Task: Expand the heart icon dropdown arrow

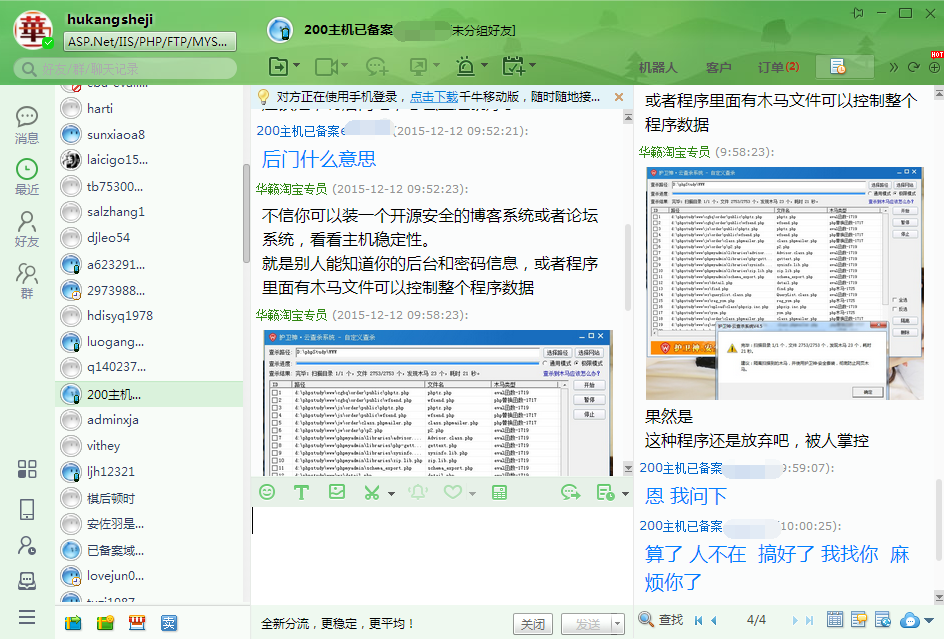Action: (x=473, y=494)
